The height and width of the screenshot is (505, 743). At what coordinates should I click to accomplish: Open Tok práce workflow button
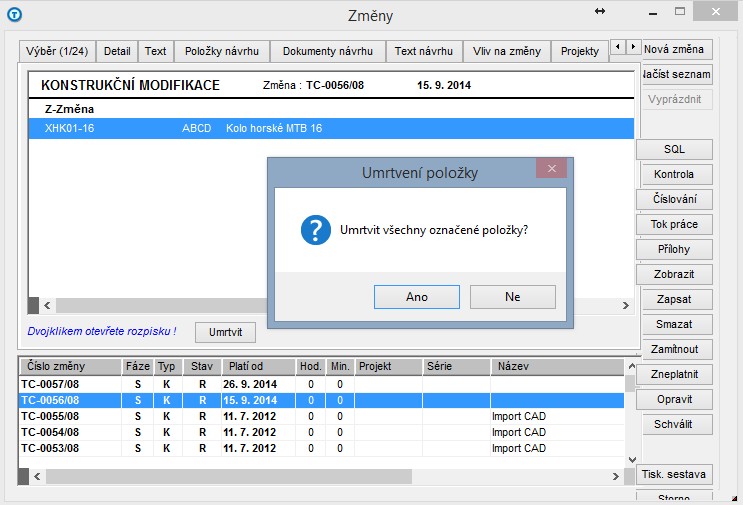674,224
